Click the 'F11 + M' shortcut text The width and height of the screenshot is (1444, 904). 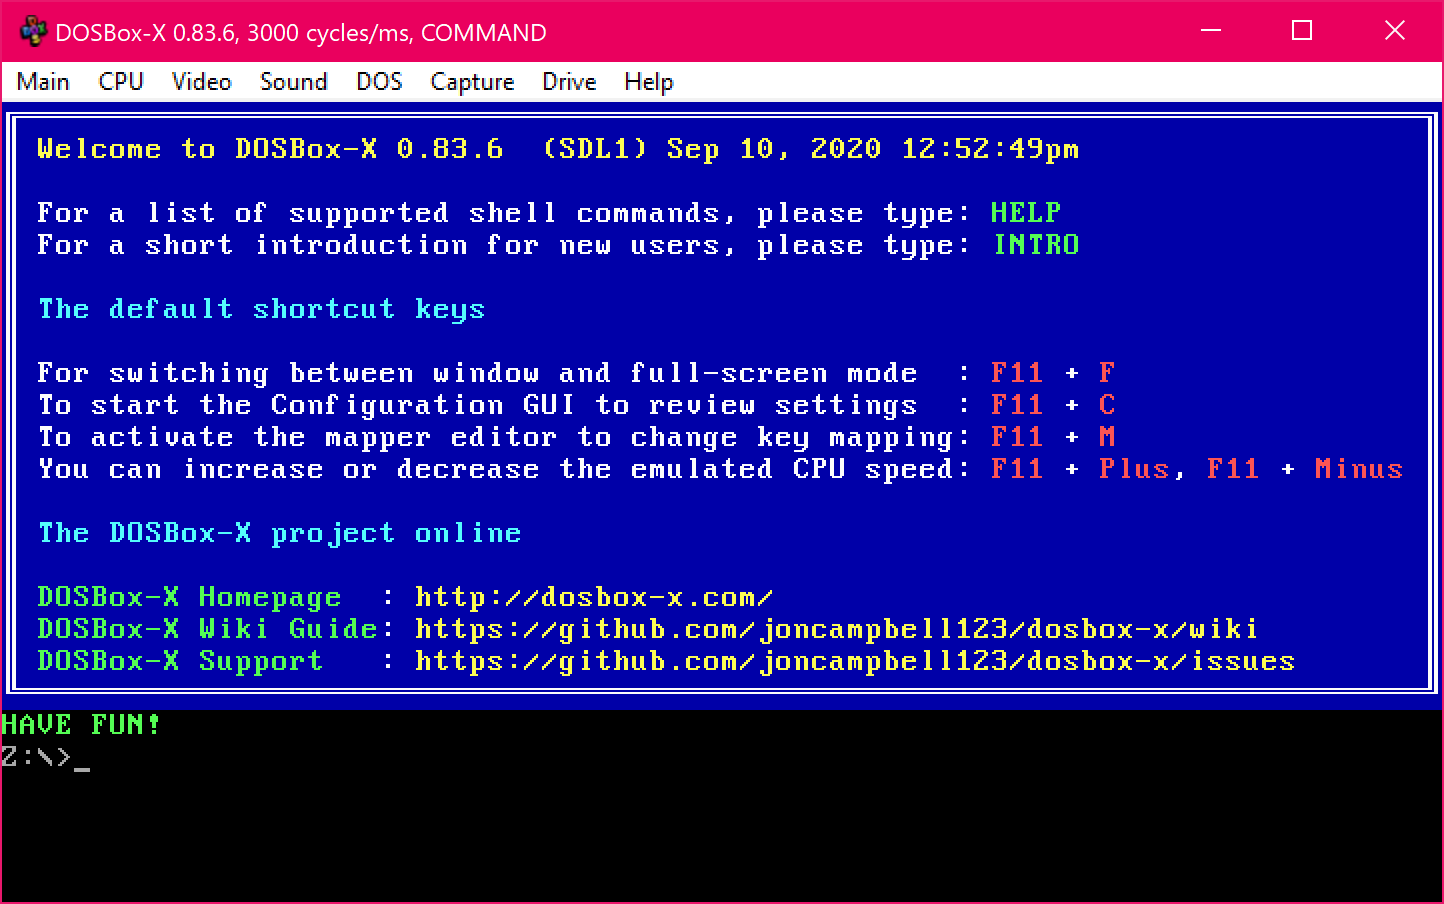coord(1053,437)
